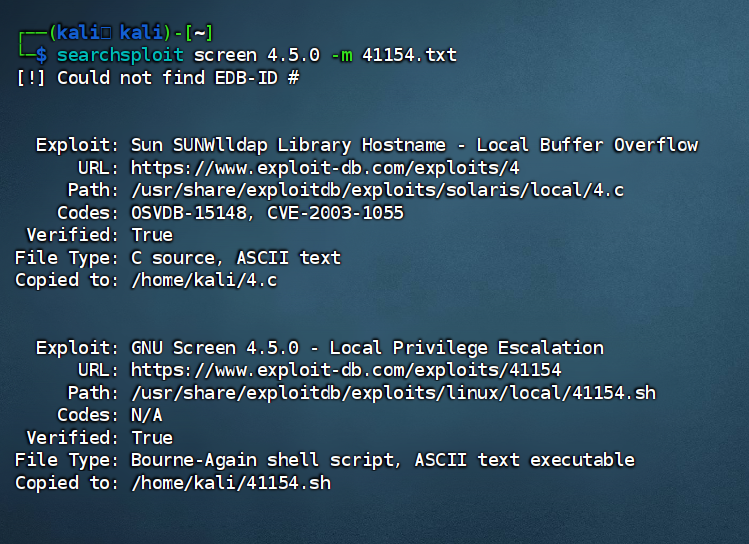
Task: Click the '-m' flag in the command
Action: pyautogui.click(x=342, y=55)
